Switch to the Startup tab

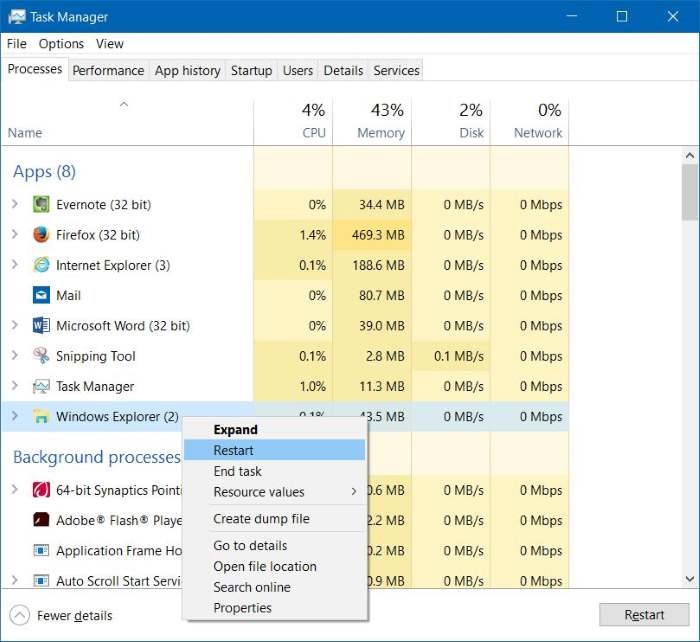251,71
